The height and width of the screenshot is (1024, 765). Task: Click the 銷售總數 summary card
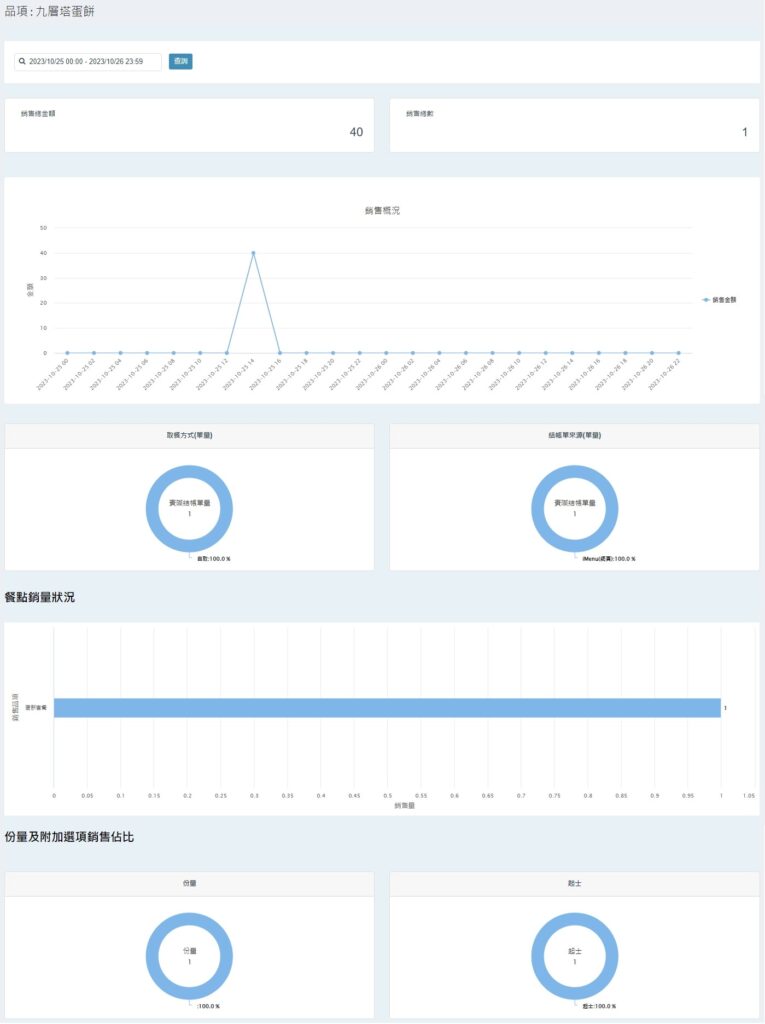click(574, 125)
